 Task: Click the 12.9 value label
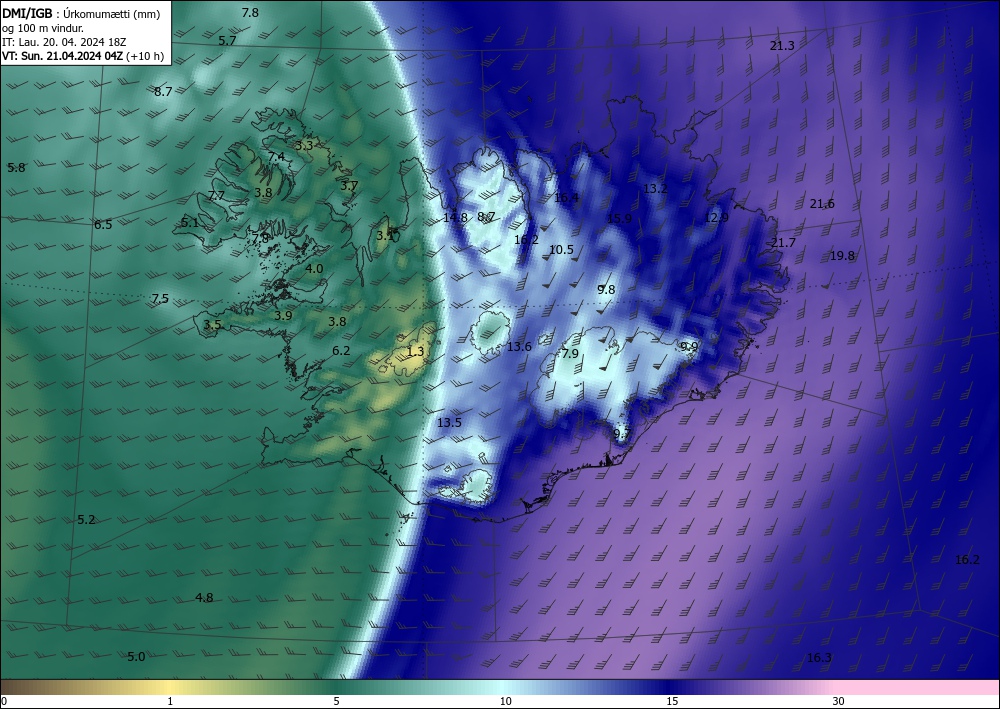pyautogui.click(x=716, y=218)
